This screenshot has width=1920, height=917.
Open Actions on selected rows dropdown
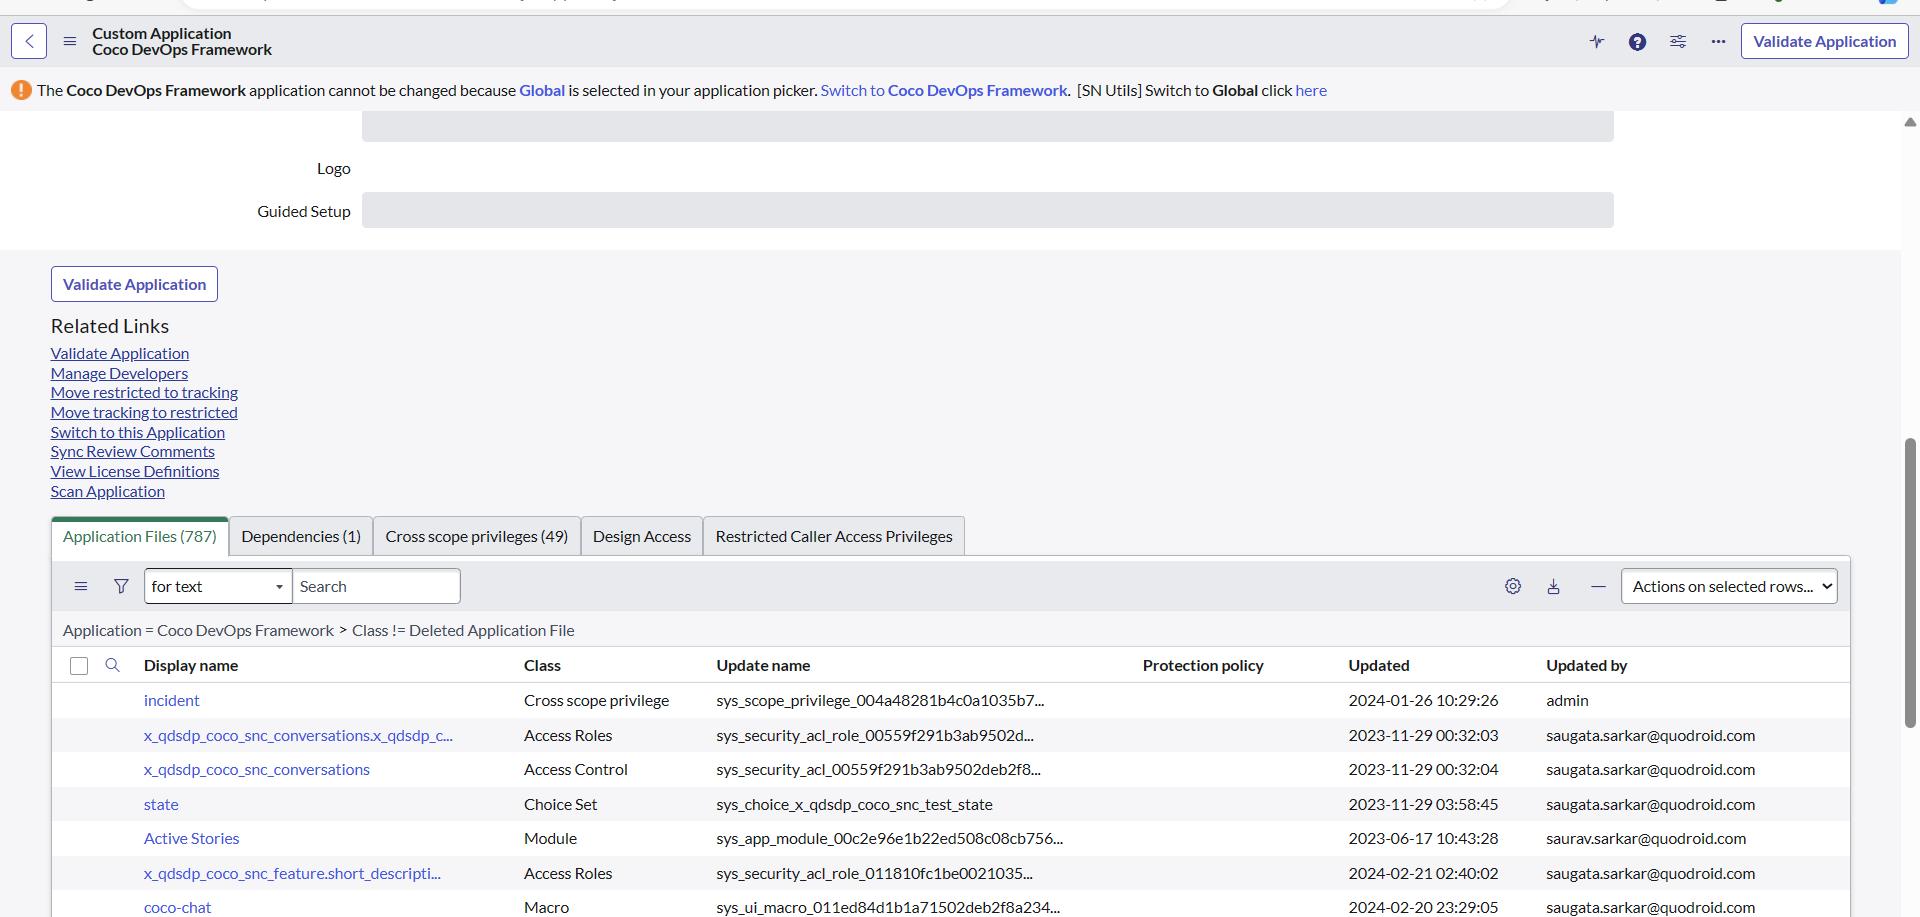[1729, 586]
